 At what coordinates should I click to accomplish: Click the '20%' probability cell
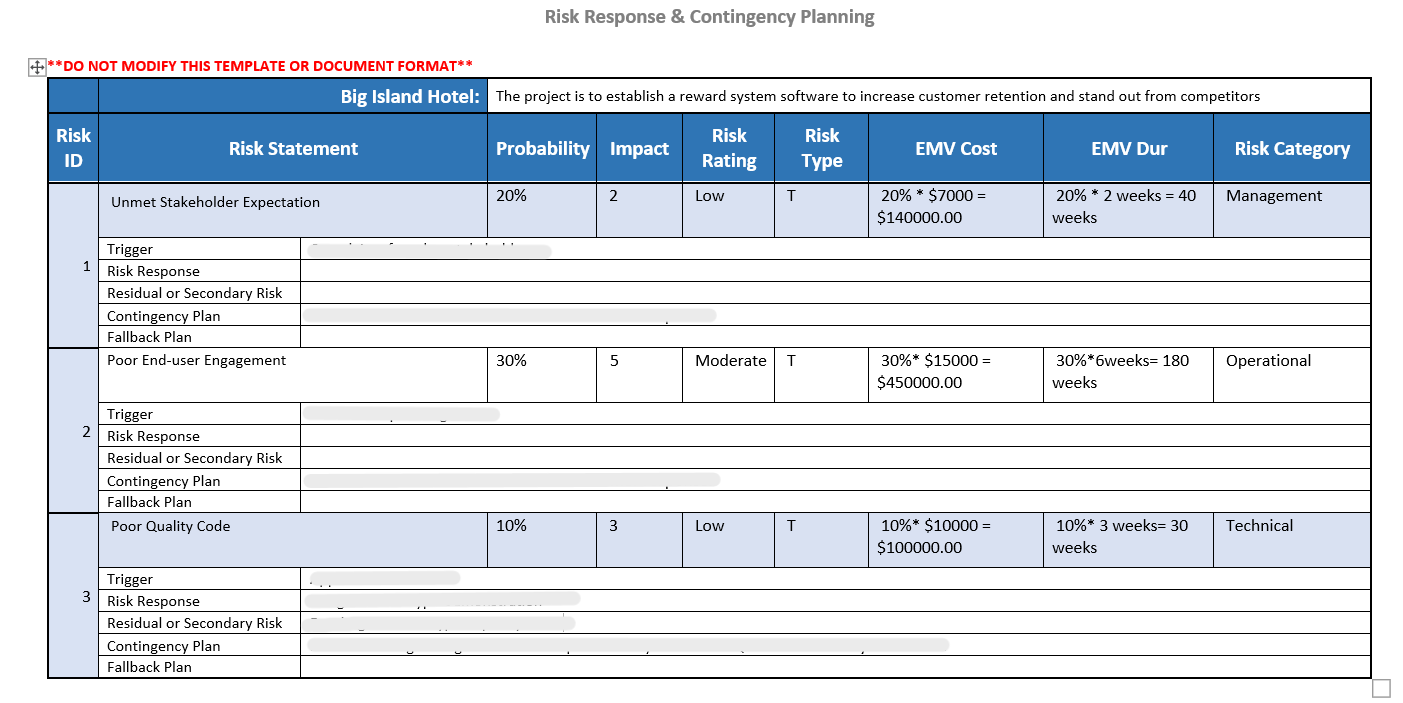tap(542, 210)
